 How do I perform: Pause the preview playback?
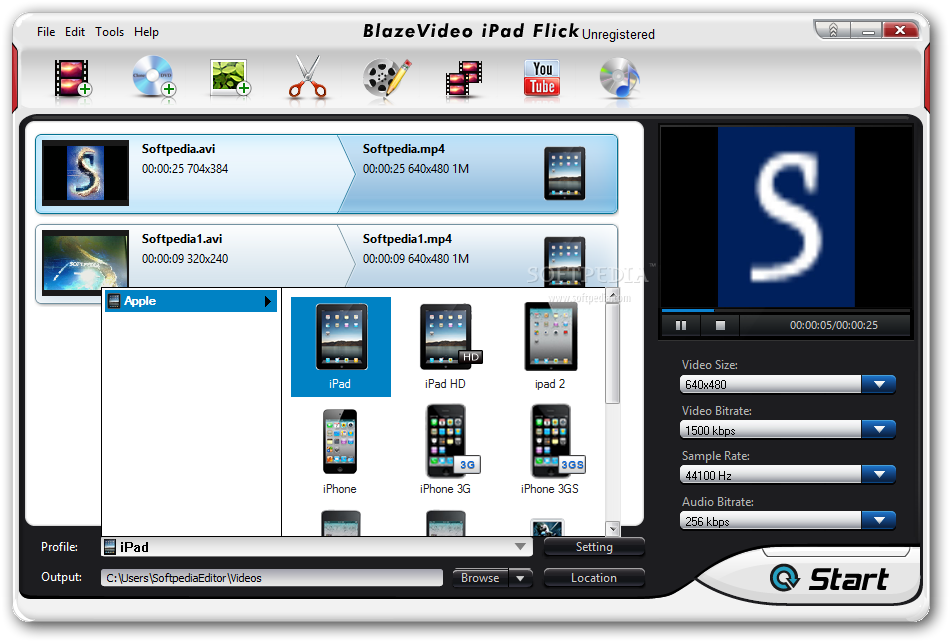pyautogui.click(x=681, y=325)
